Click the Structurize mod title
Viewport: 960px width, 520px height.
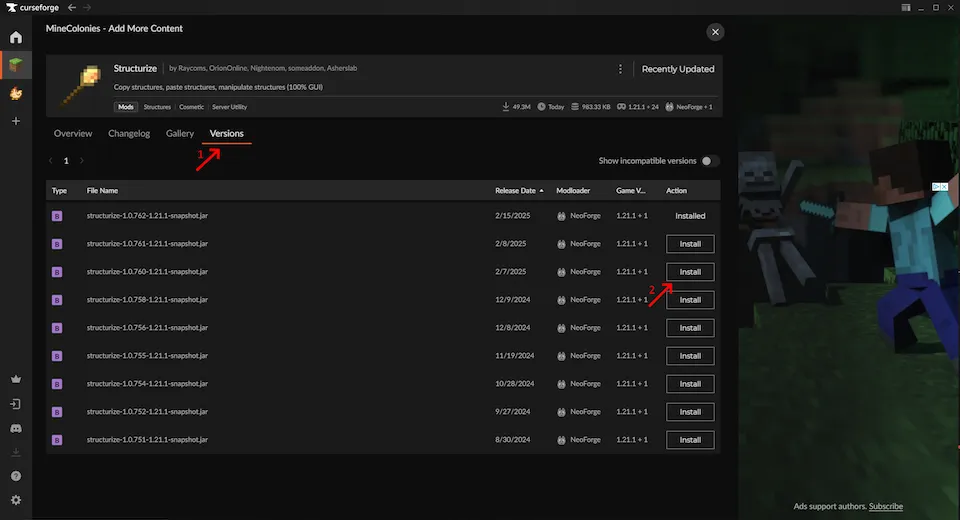[135, 68]
